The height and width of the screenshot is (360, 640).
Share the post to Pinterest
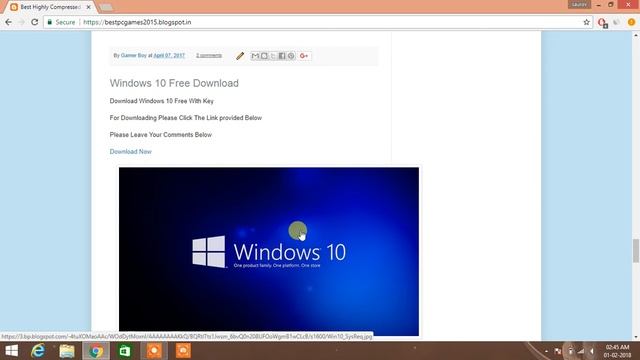coord(291,56)
